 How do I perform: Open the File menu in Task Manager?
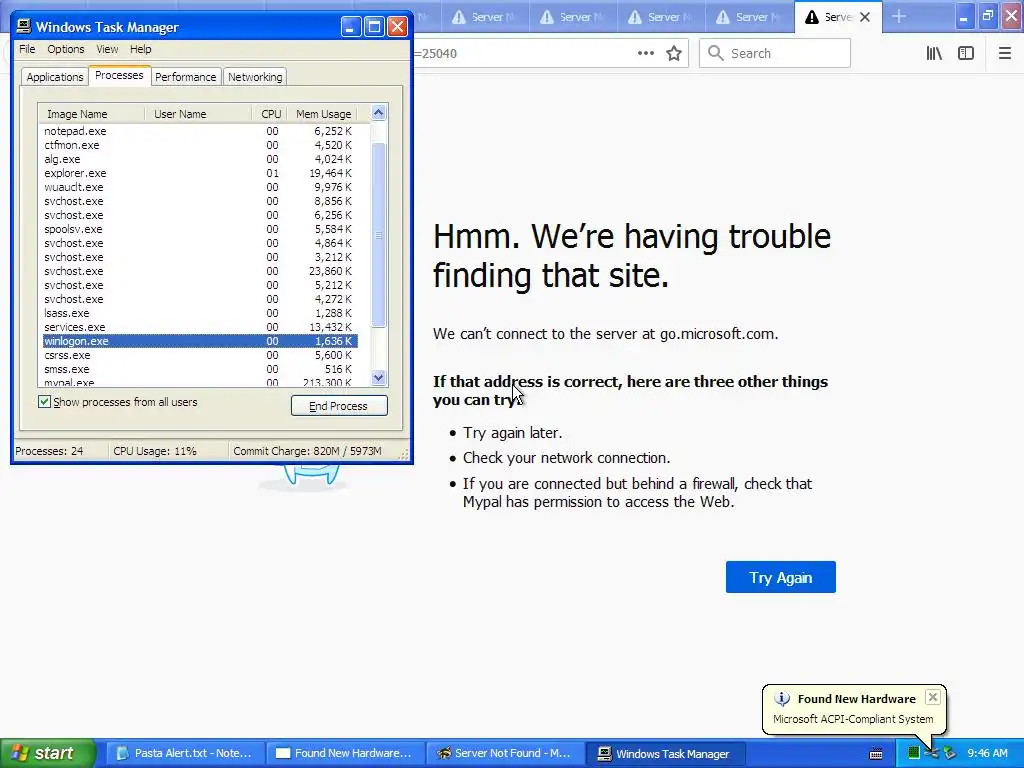(x=27, y=49)
